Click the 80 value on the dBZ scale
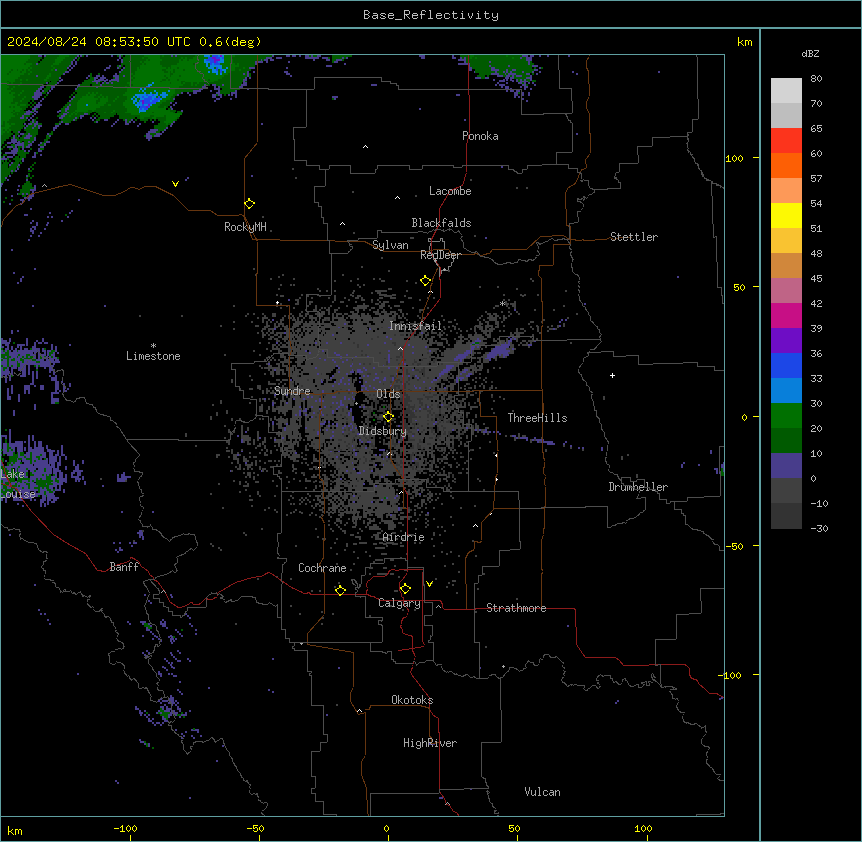The width and height of the screenshot is (862, 842). (x=816, y=79)
